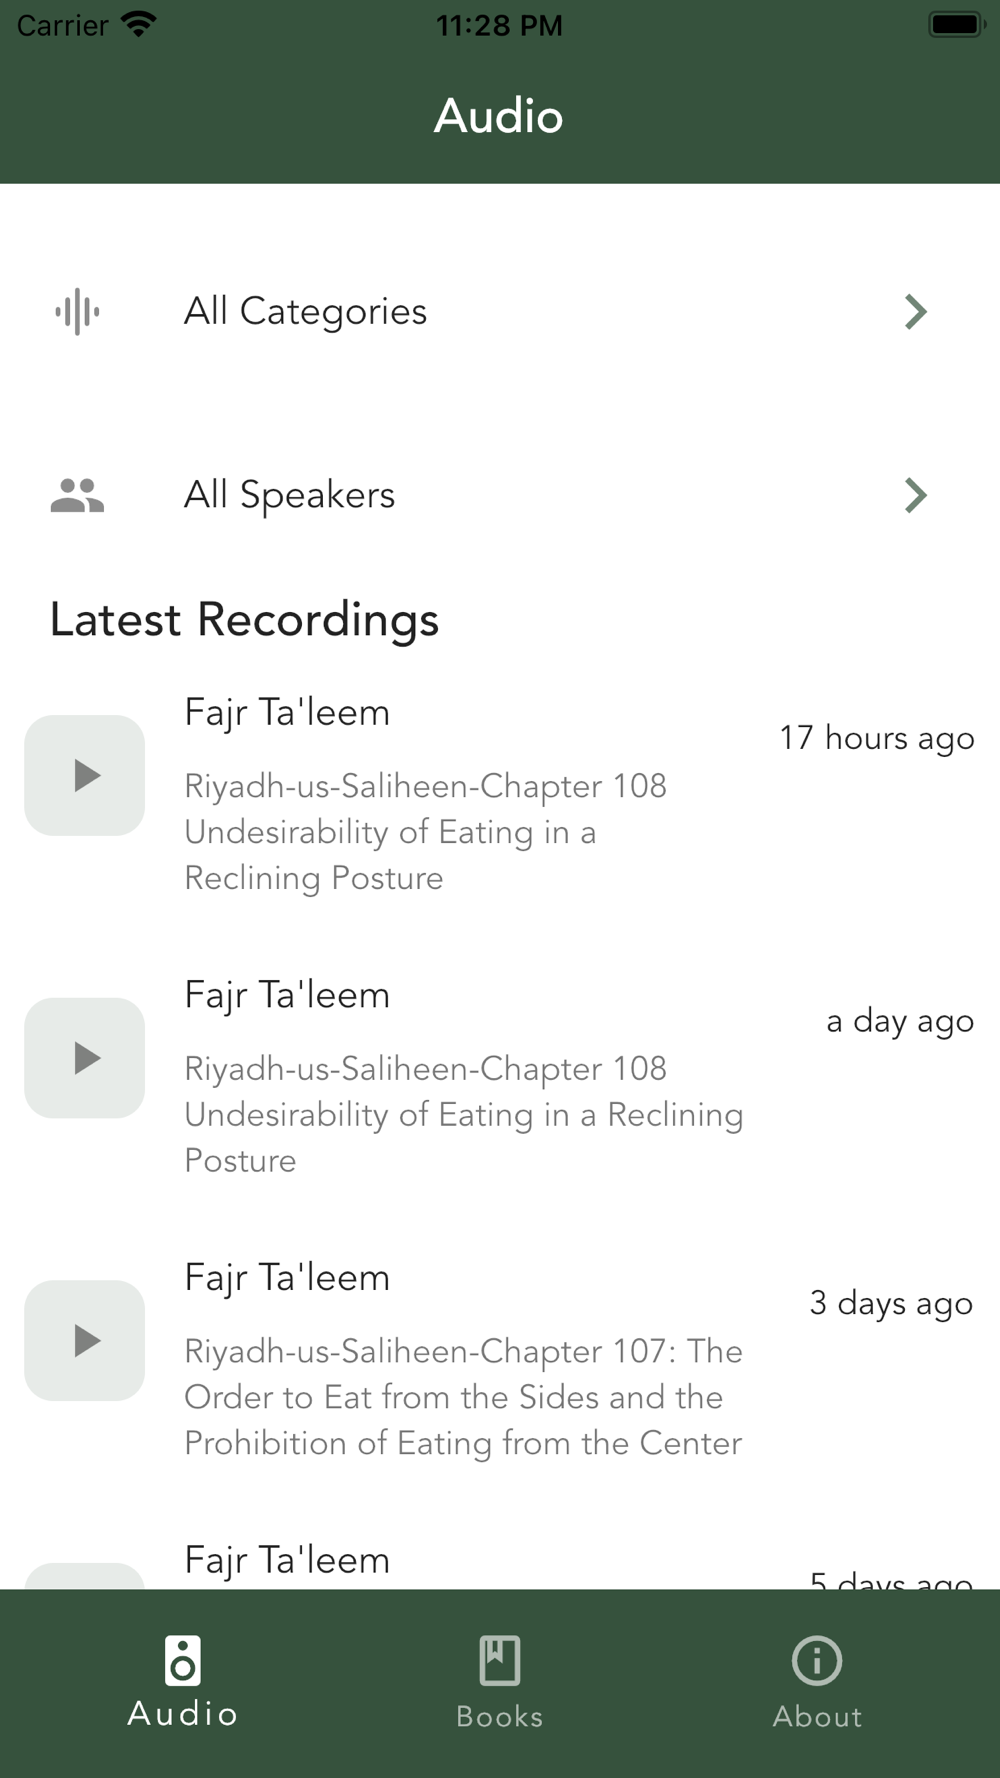Tap the battery icon in status bar
Viewport: 1000px width, 1778px height.
(x=956, y=24)
